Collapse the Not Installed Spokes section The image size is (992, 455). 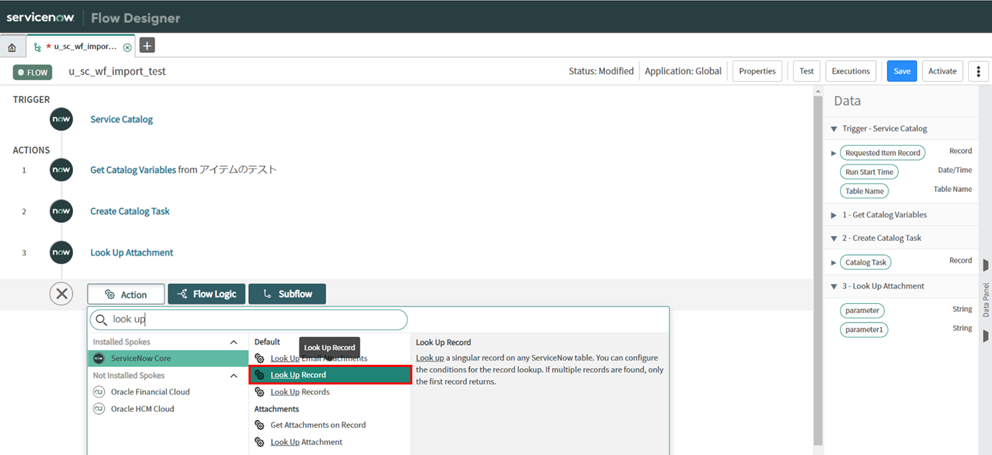click(x=233, y=375)
